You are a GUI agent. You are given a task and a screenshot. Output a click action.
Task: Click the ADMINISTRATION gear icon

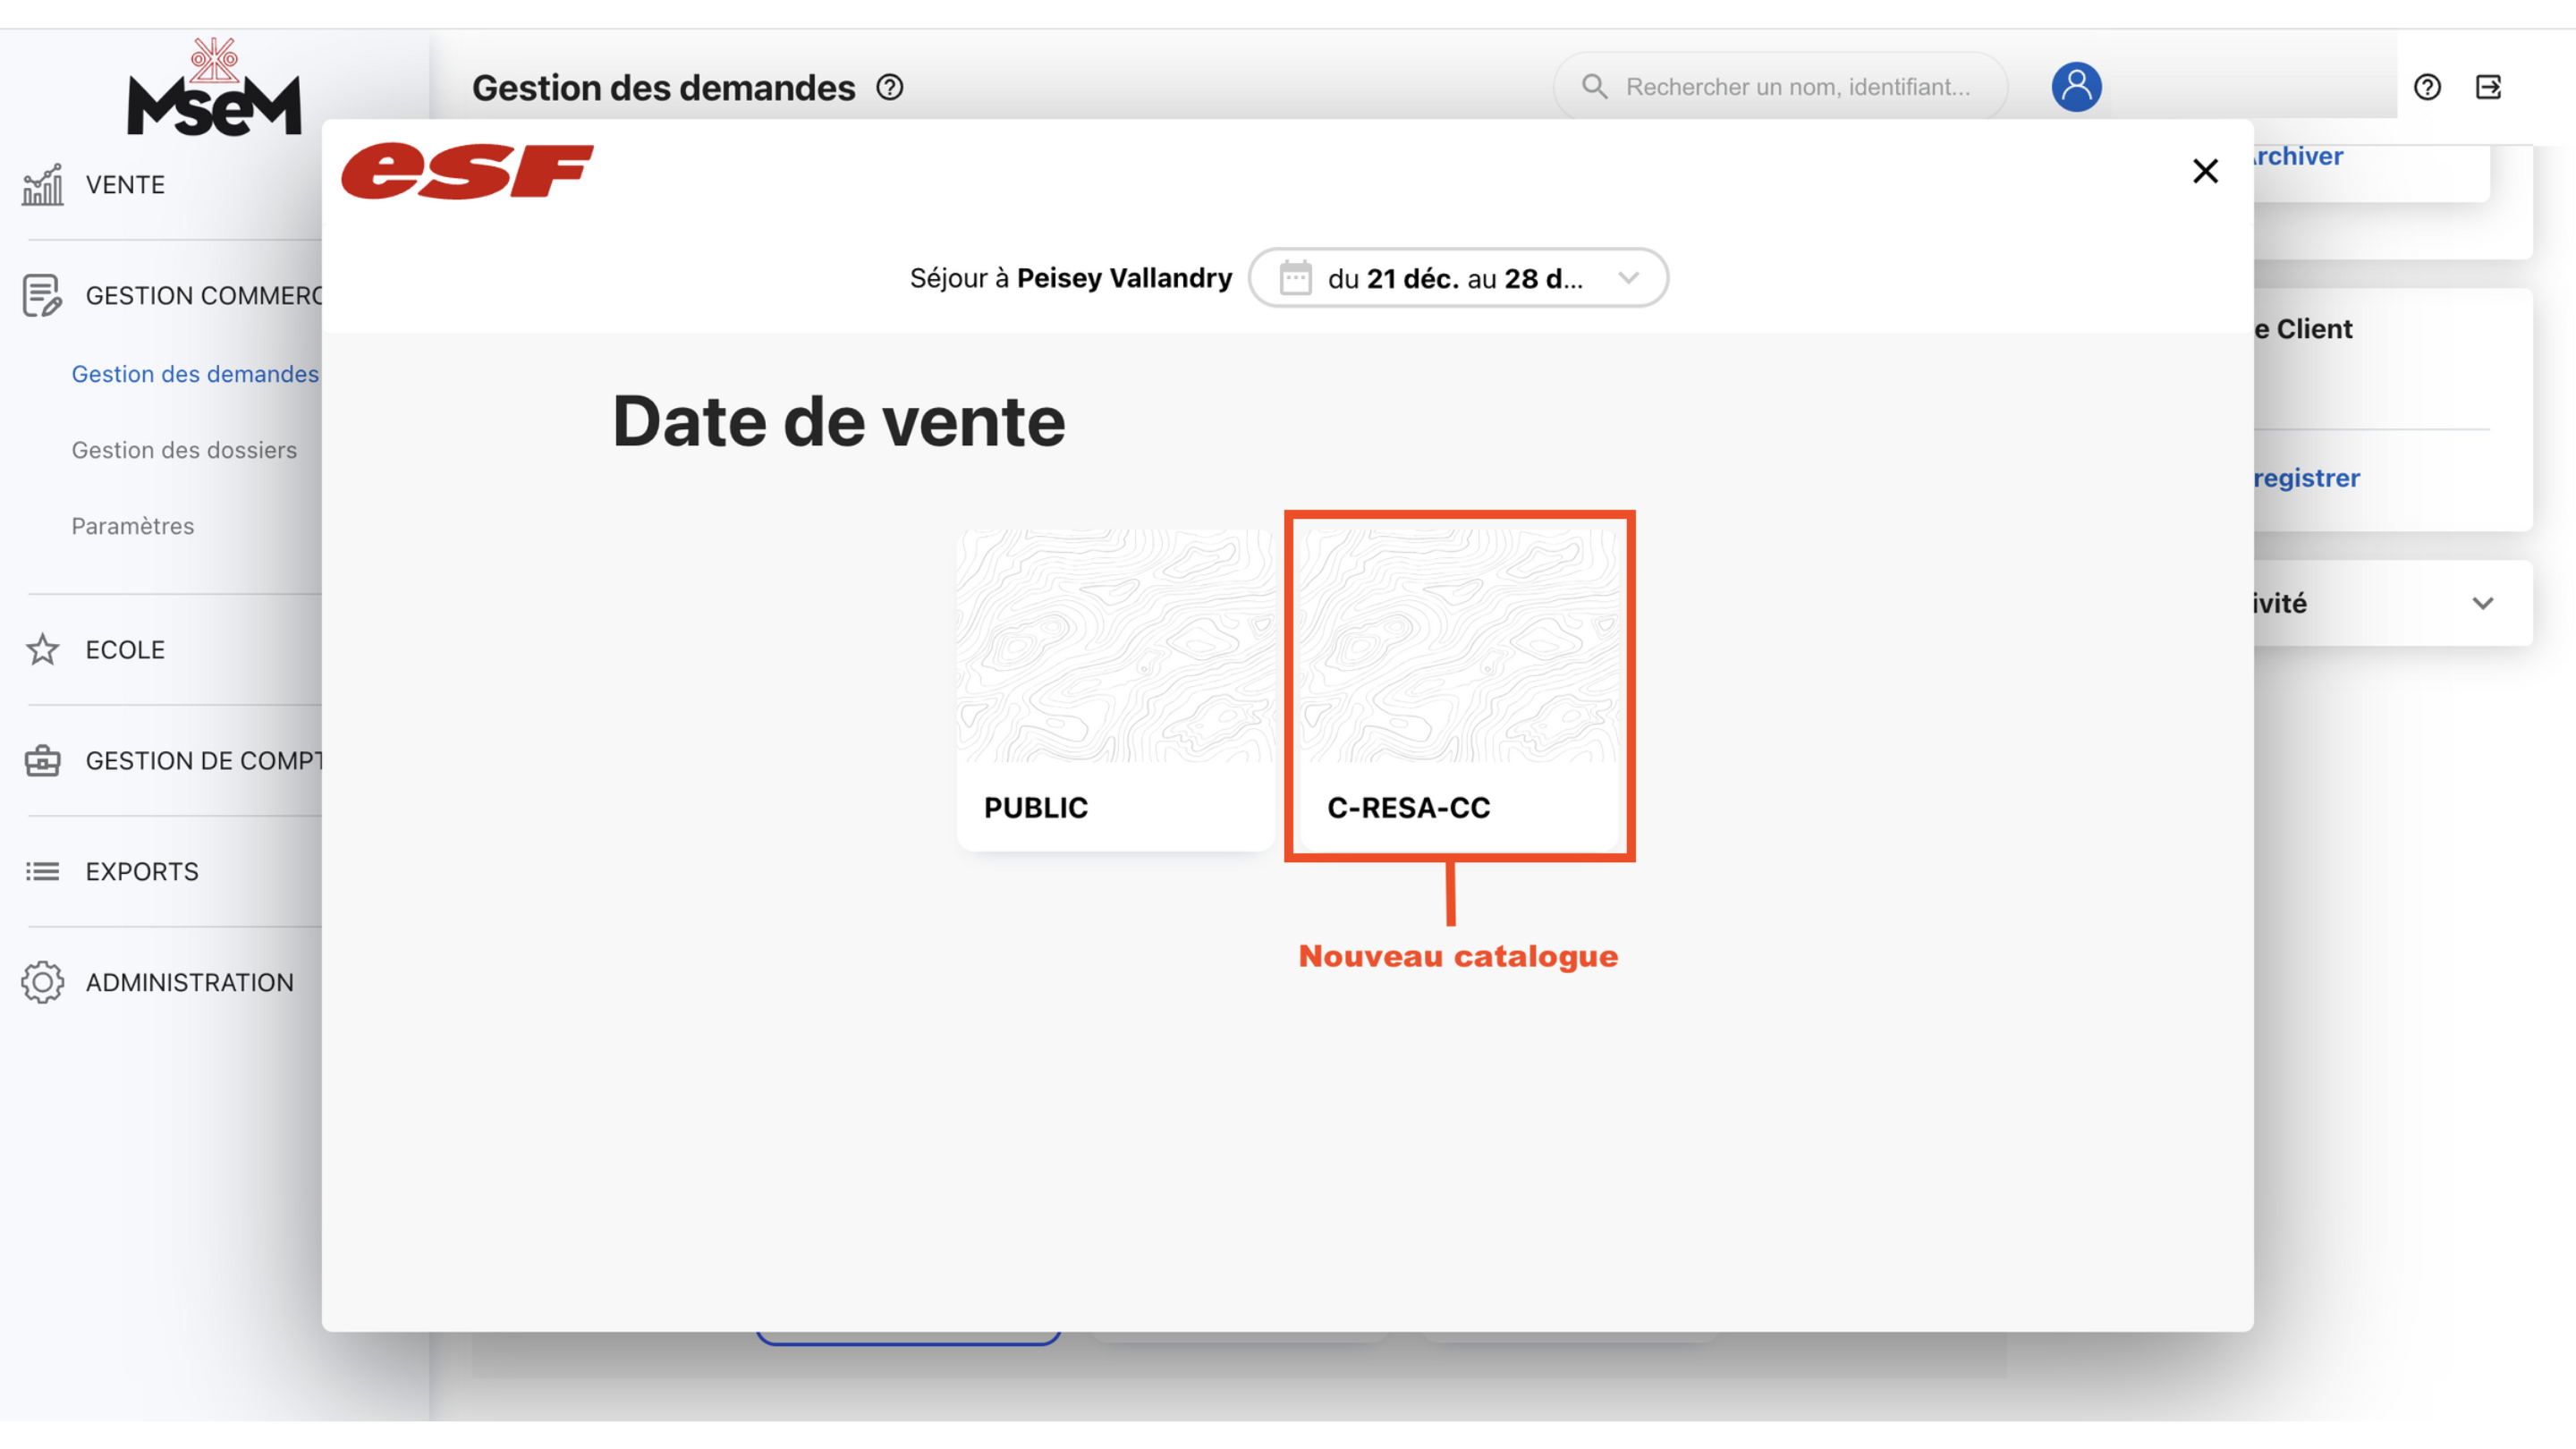[x=43, y=983]
